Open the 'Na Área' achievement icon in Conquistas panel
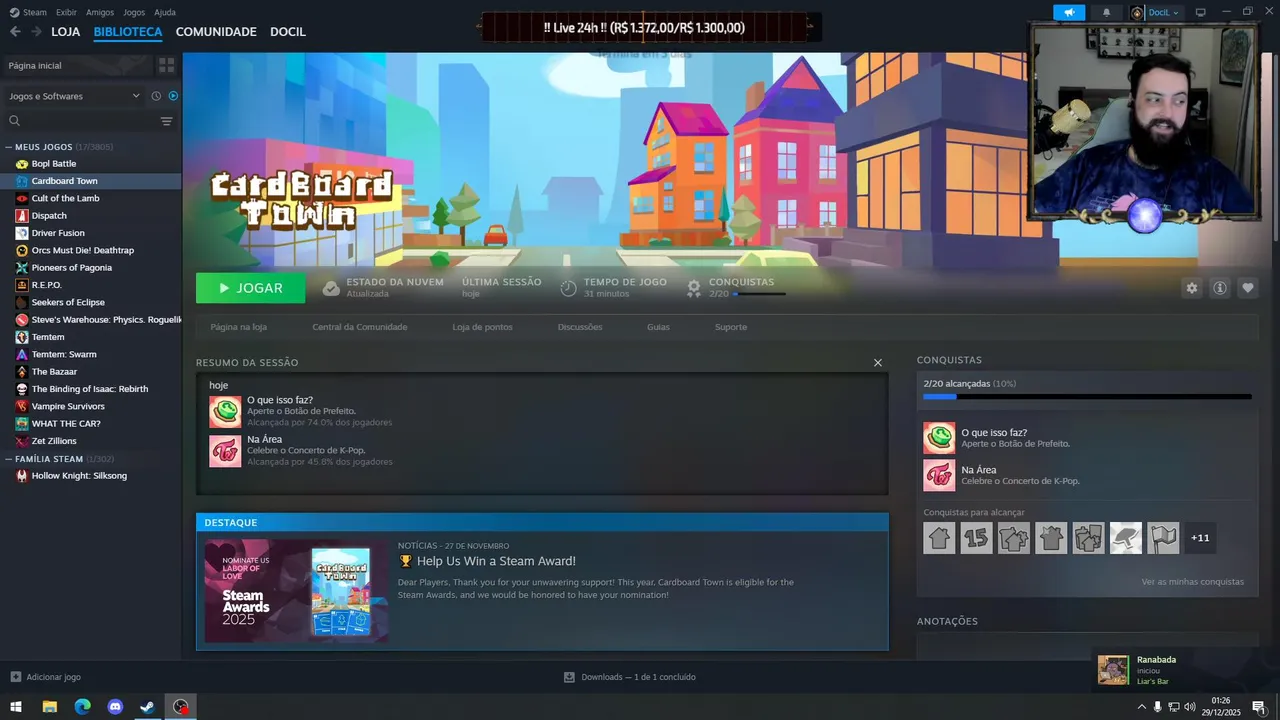This screenshot has width=1280, height=720. click(939, 475)
